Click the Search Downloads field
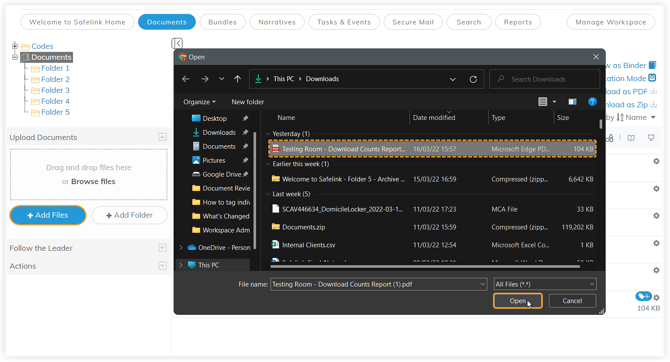 (544, 79)
